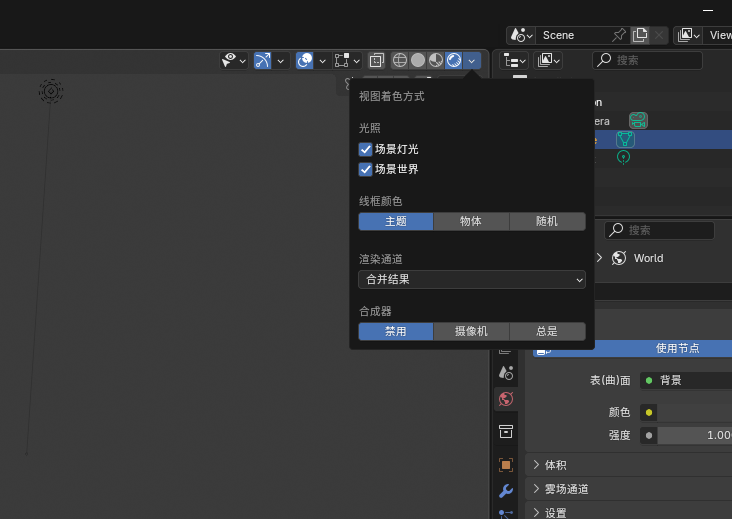Open the 合并结果 render pass dropdown
The height and width of the screenshot is (519, 732).
pyautogui.click(x=472, y=279)
